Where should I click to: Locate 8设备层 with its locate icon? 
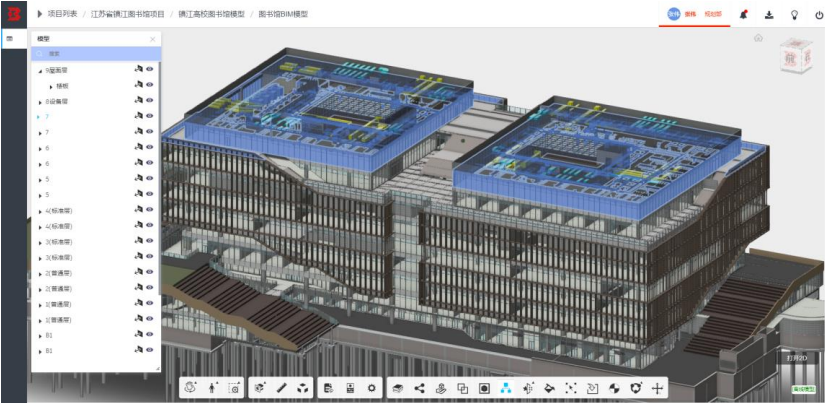[x=139, y=100]
